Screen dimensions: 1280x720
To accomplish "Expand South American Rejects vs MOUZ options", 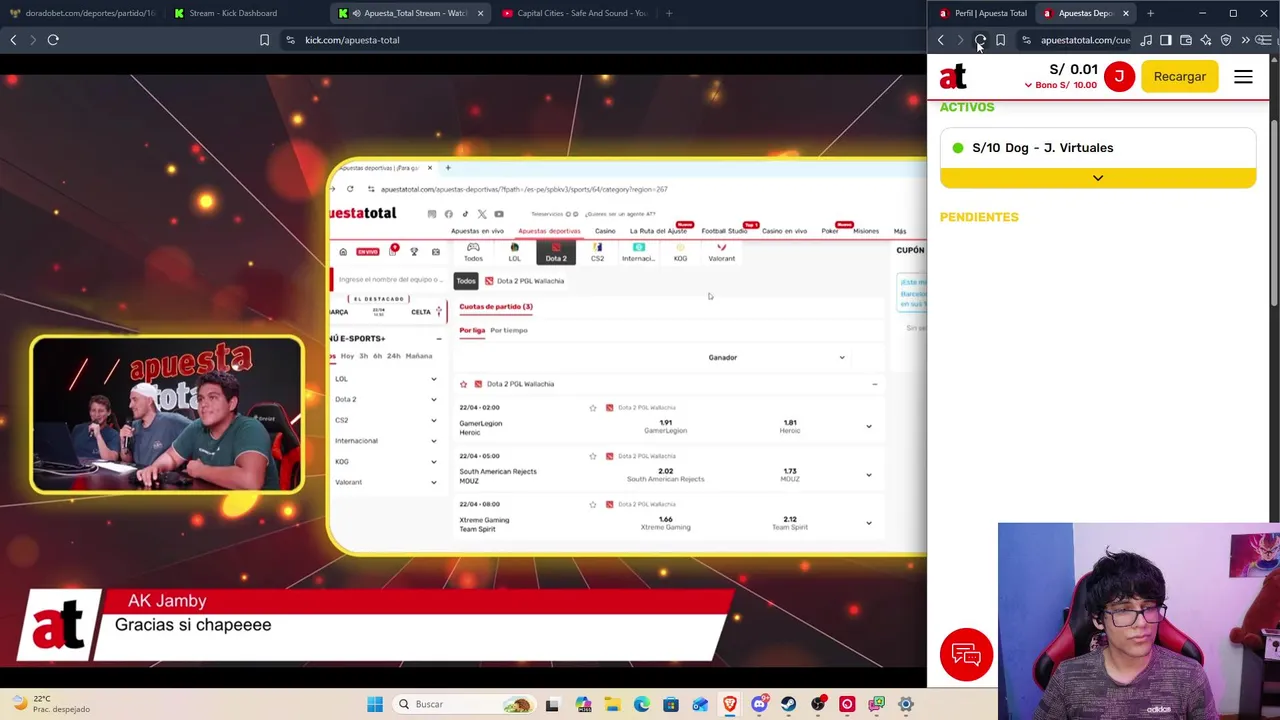I will tap(868, 475).
